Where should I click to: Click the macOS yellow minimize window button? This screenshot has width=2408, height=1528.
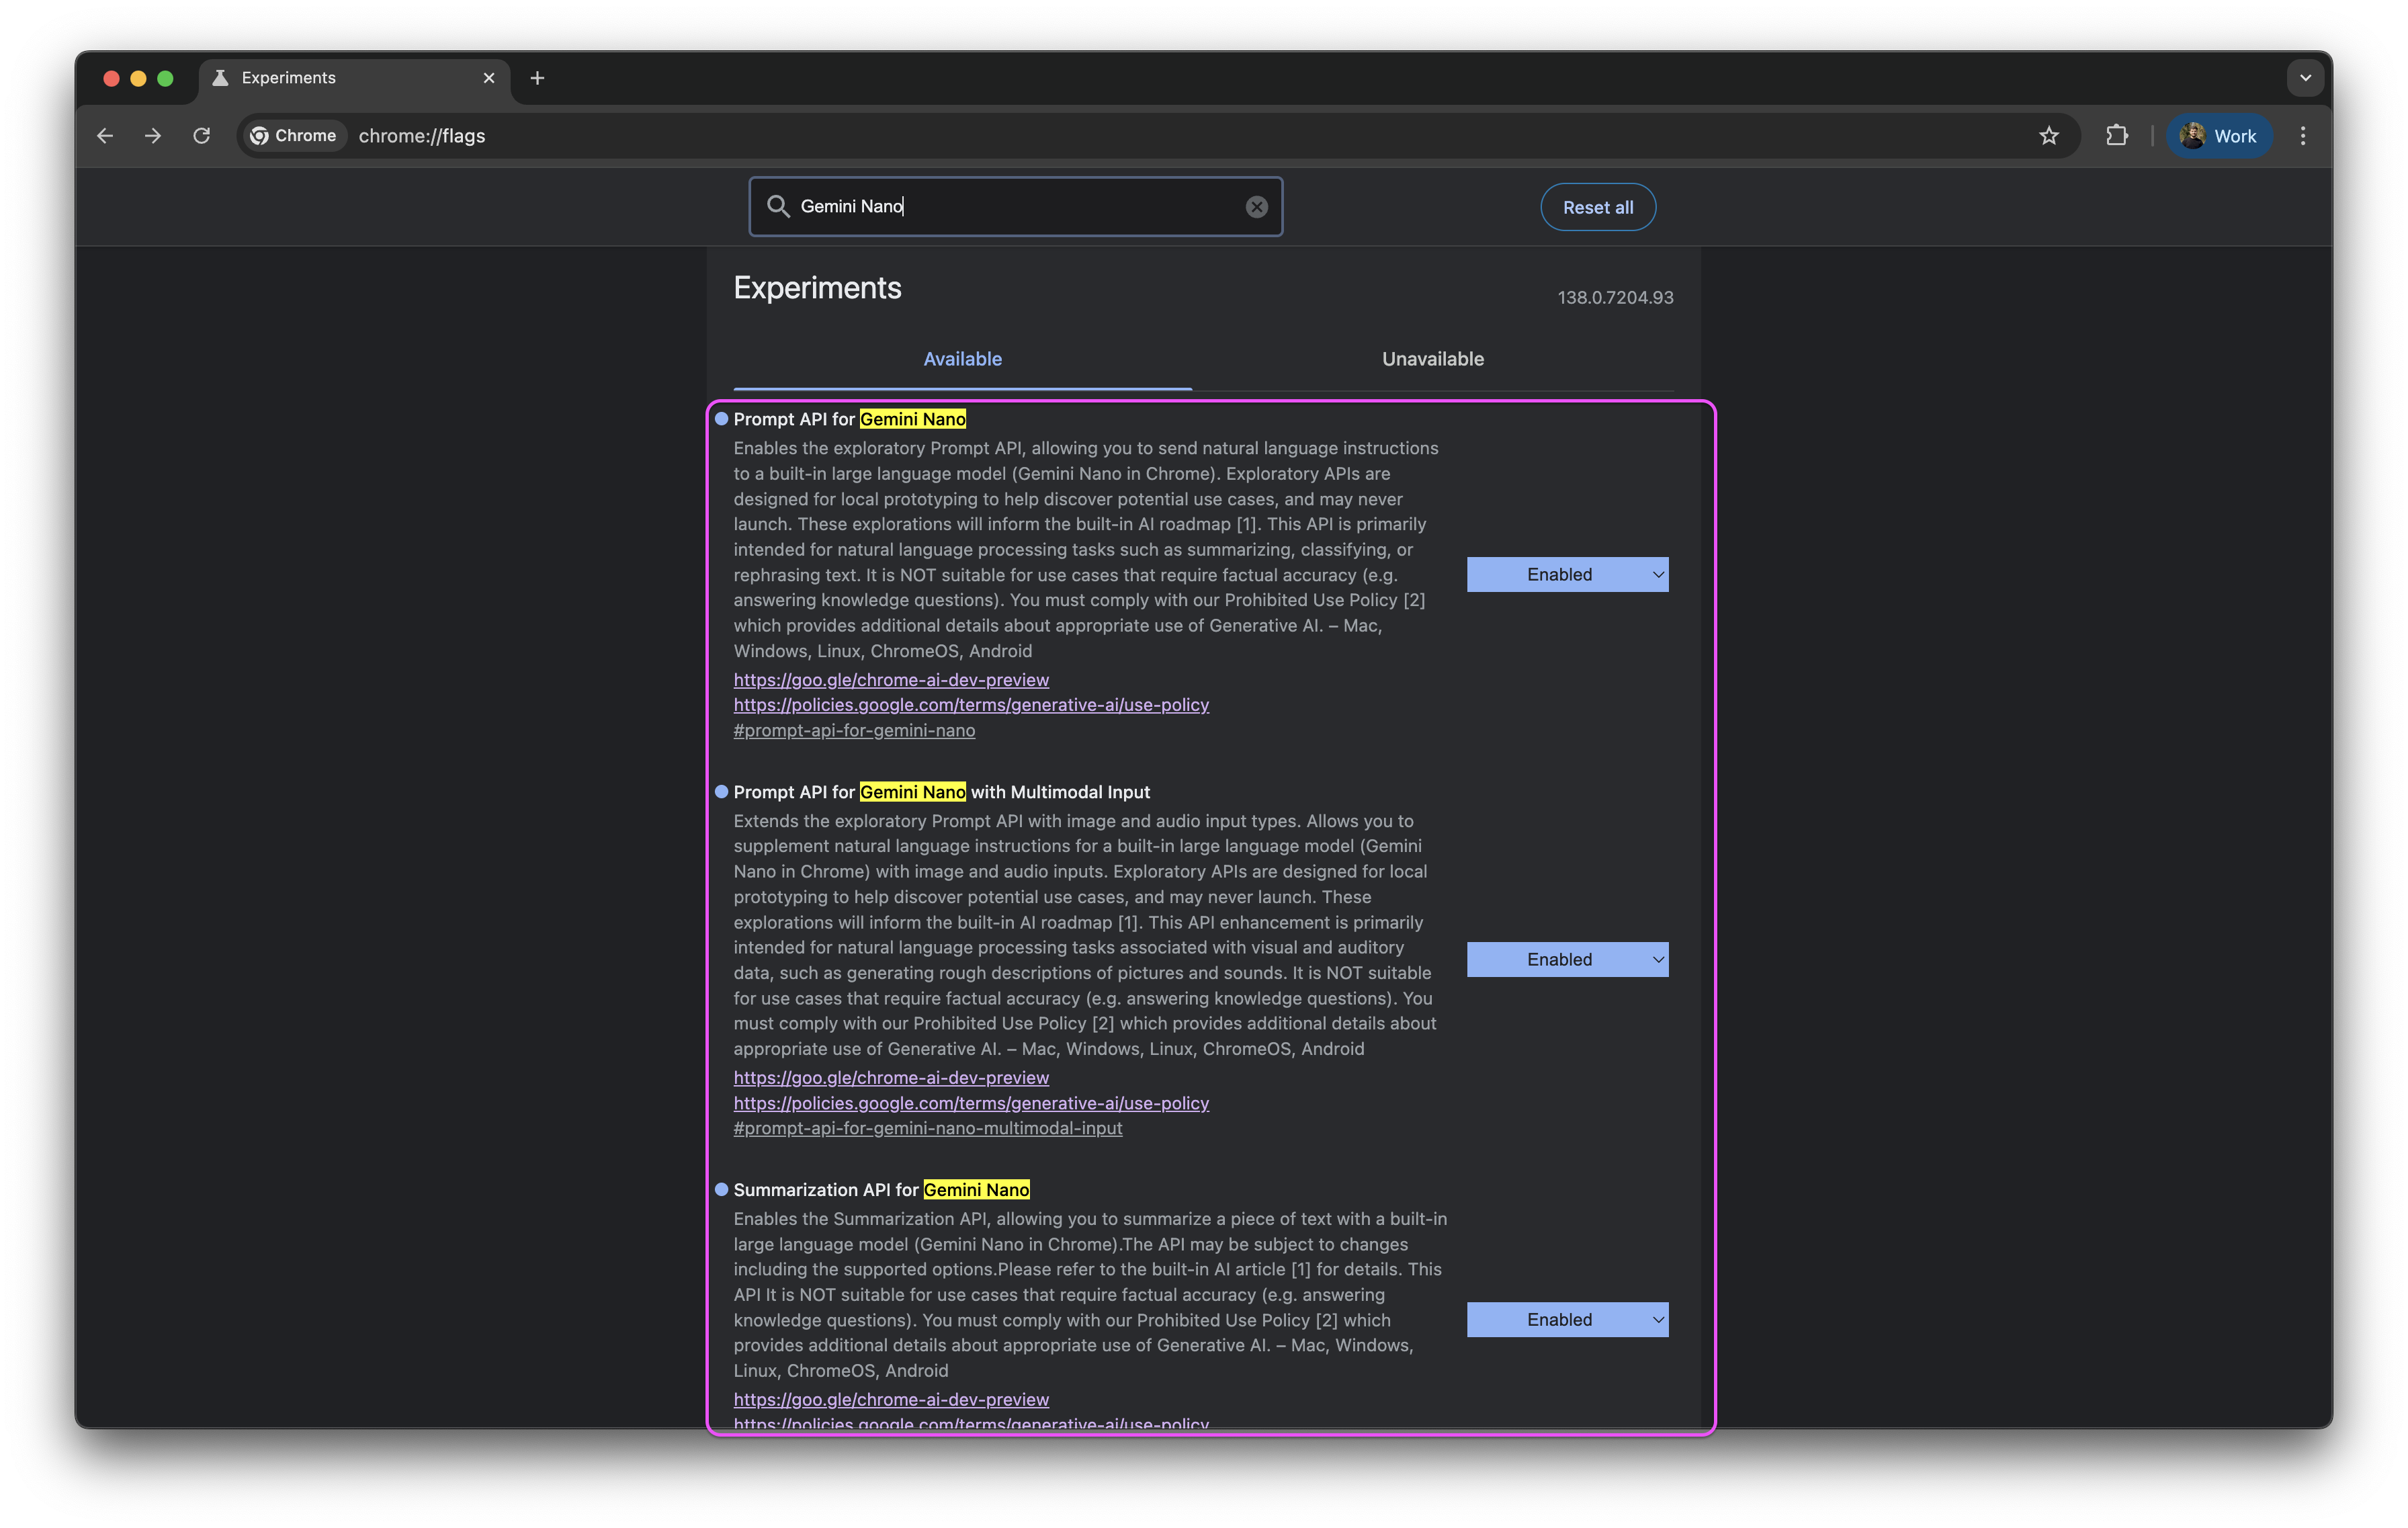tap(138, 78)
